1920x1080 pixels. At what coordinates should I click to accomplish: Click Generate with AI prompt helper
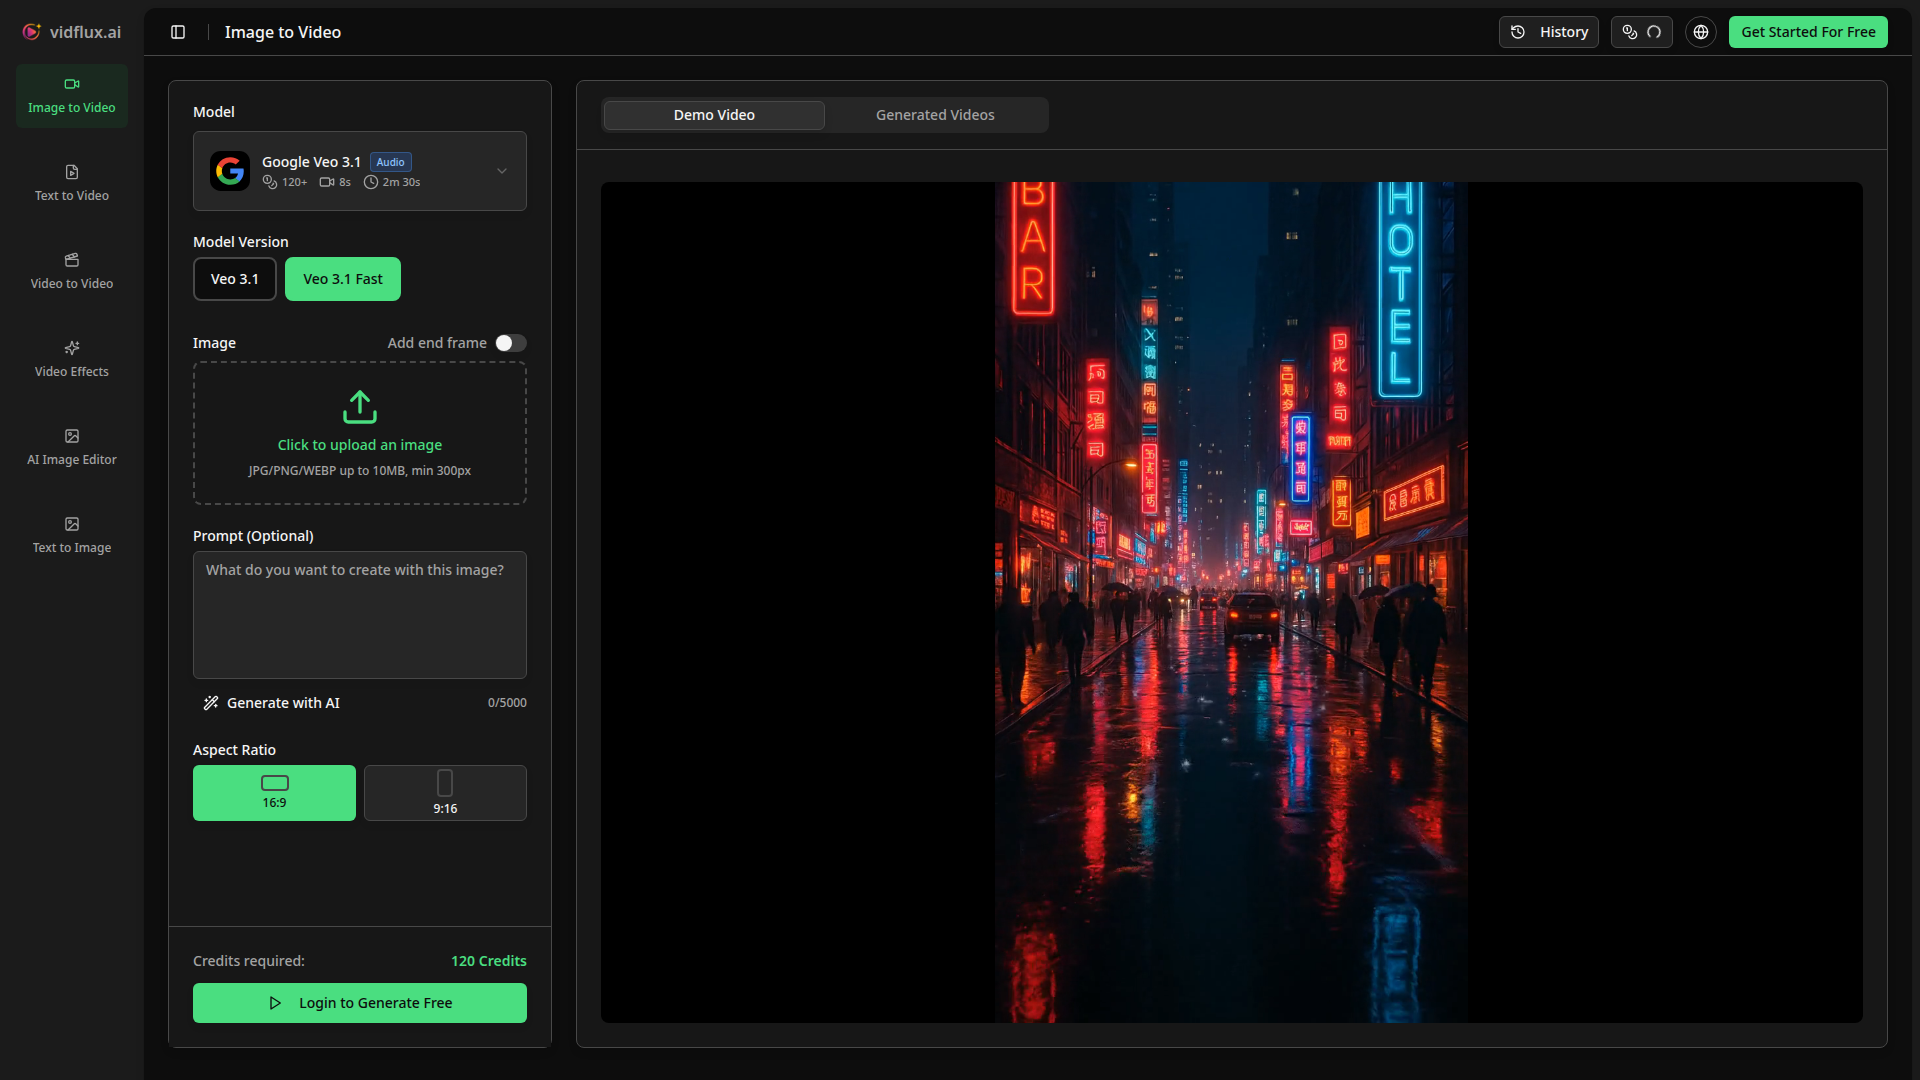pyautogui.click(x=272, y=703)
